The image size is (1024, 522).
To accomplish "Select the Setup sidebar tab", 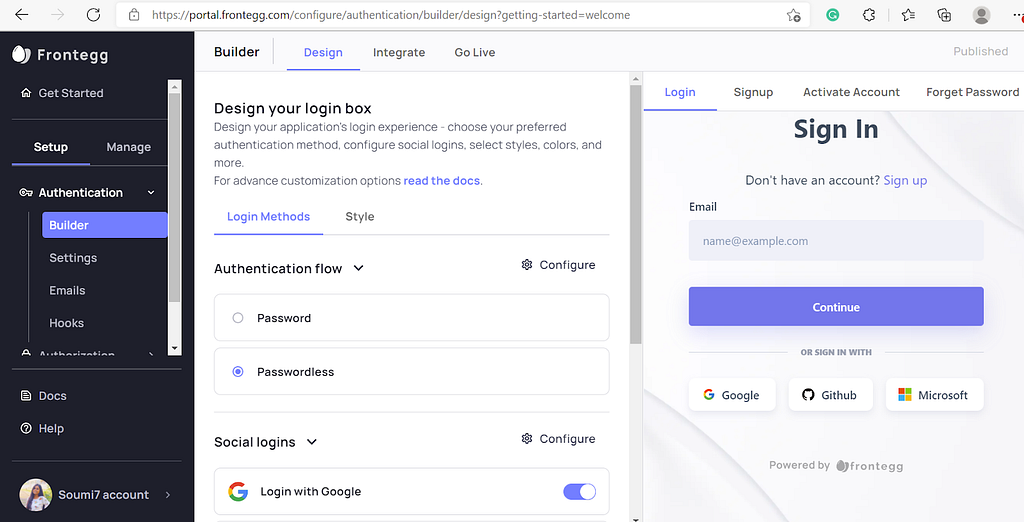I will [x=50, y=147].
